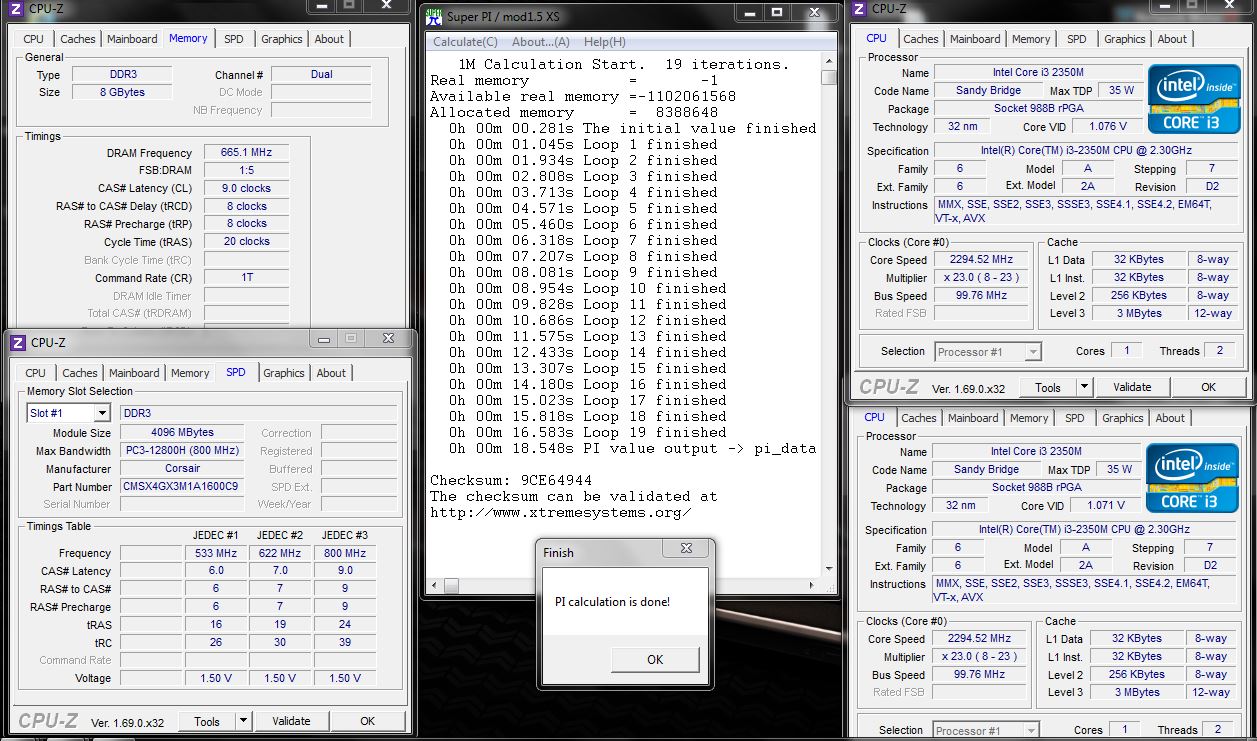
Task: Click Validate button in SPD CPU-Z window
Action: 291,721
